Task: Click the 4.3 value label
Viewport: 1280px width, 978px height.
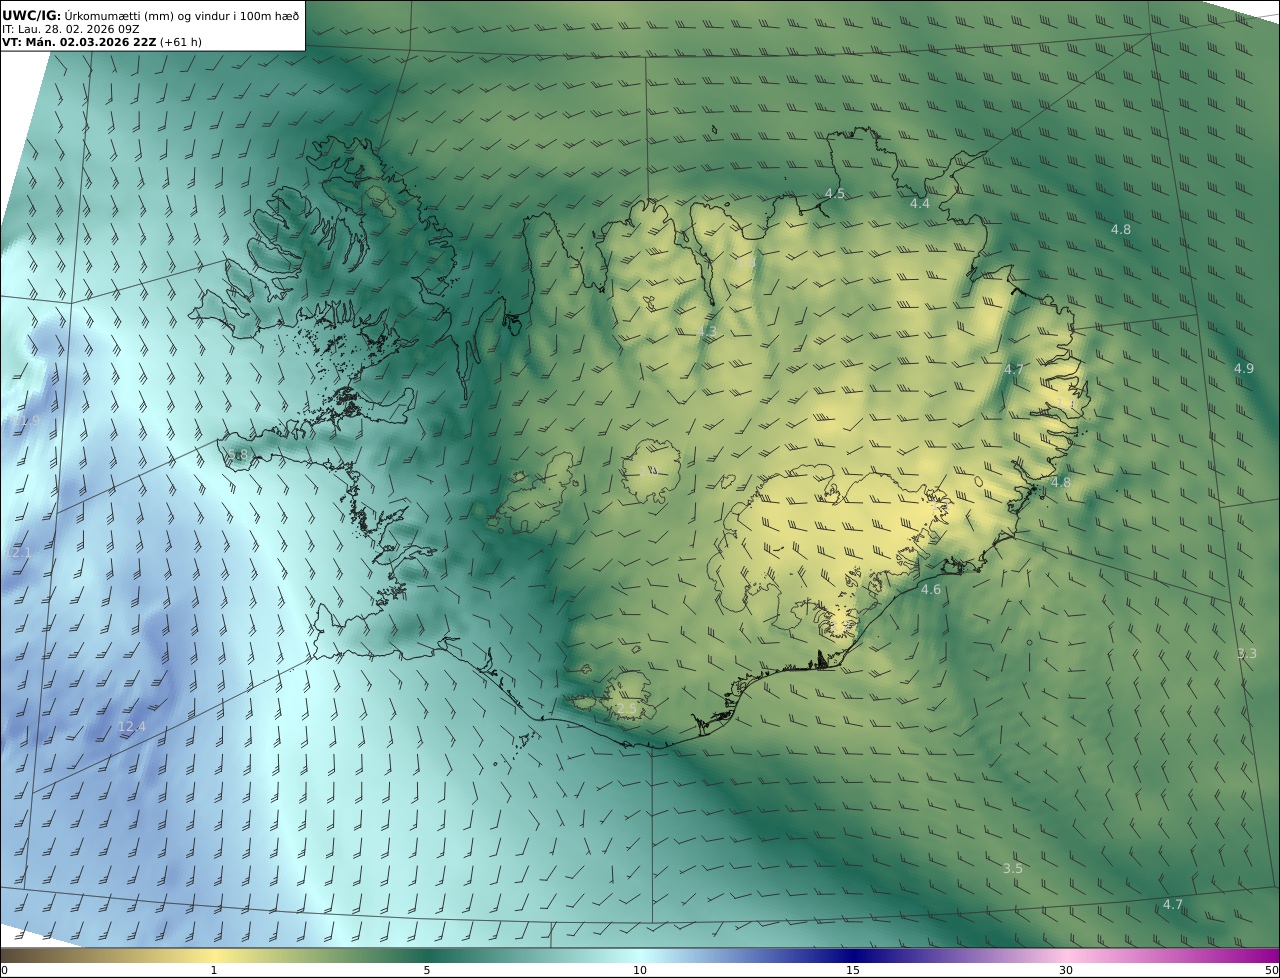Action: [x=707, y=332]
